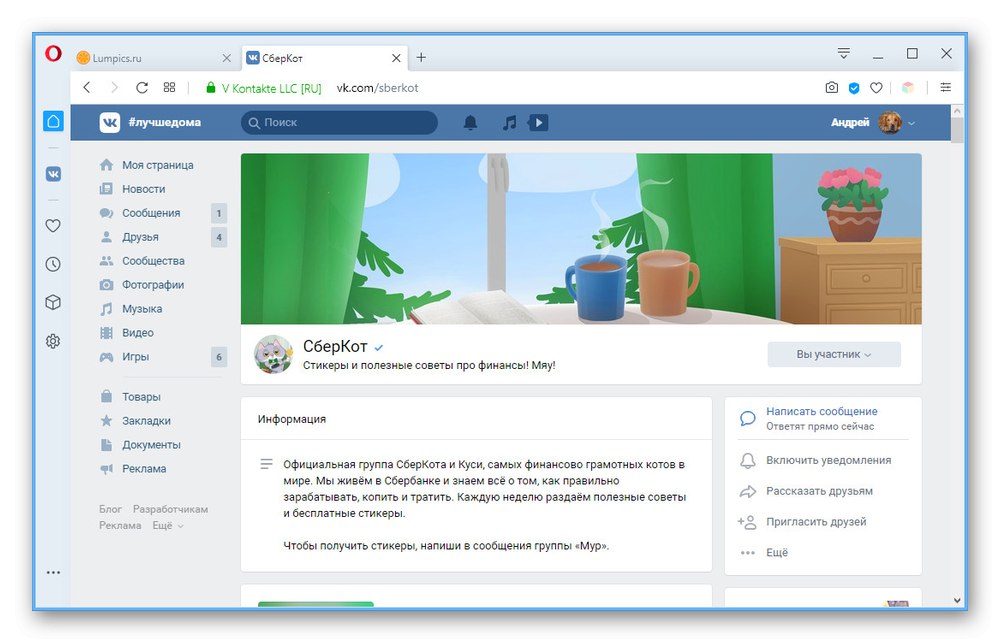Open Speed Dial grid icon
The width and height of the screenshot is (1000, 643).
click(169, 87)
